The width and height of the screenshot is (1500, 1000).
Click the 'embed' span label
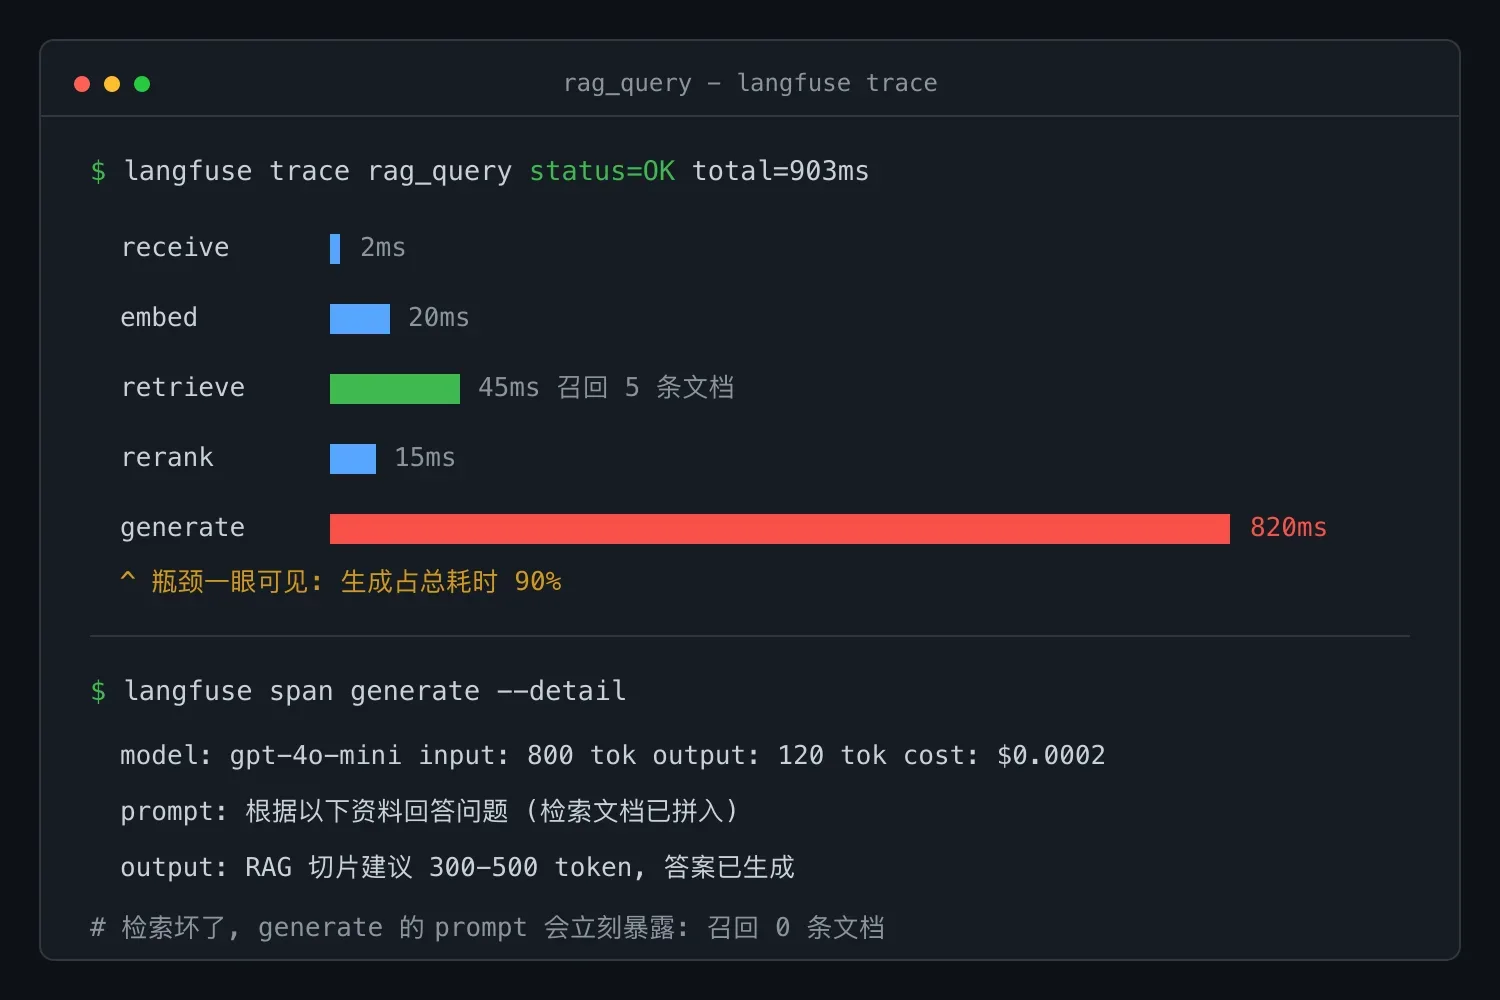click(159, 317)
